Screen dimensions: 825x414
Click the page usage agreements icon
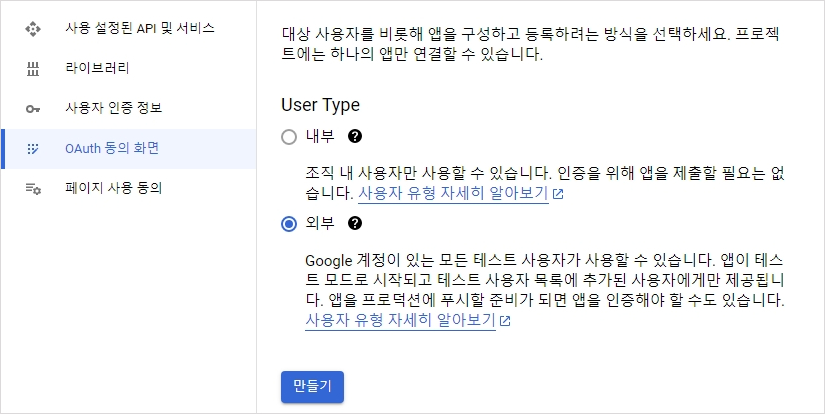[32, 189]
